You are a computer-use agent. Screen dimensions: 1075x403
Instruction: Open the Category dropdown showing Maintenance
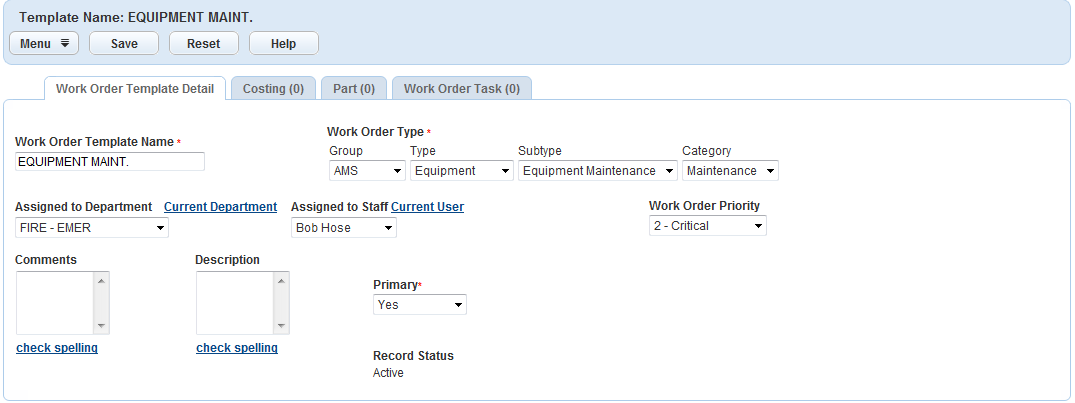(x=730, y=171)
